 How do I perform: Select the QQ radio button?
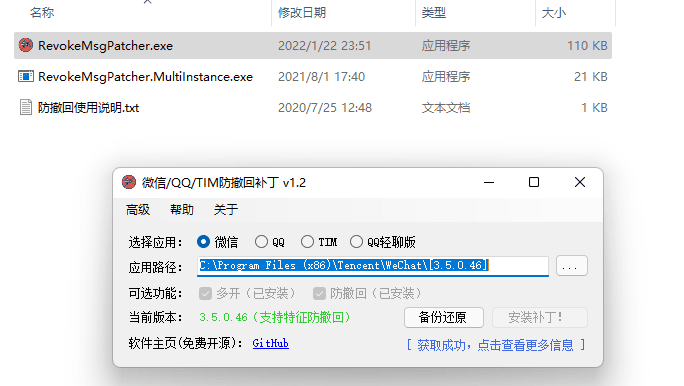[x=261, y=242]
